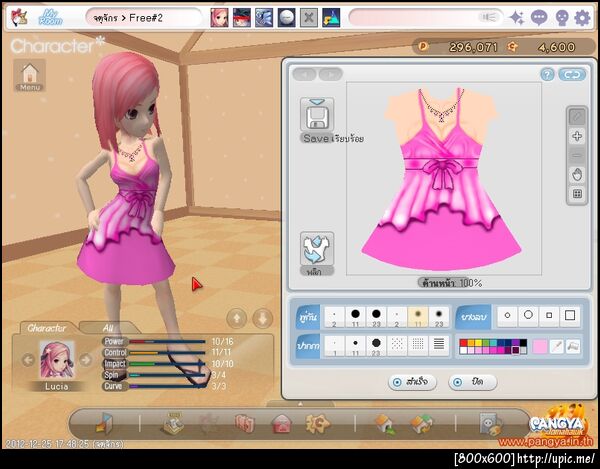This screenshot has height=469, width=600.
Task: Click previous character left arrow
Action: pos(28,360)
